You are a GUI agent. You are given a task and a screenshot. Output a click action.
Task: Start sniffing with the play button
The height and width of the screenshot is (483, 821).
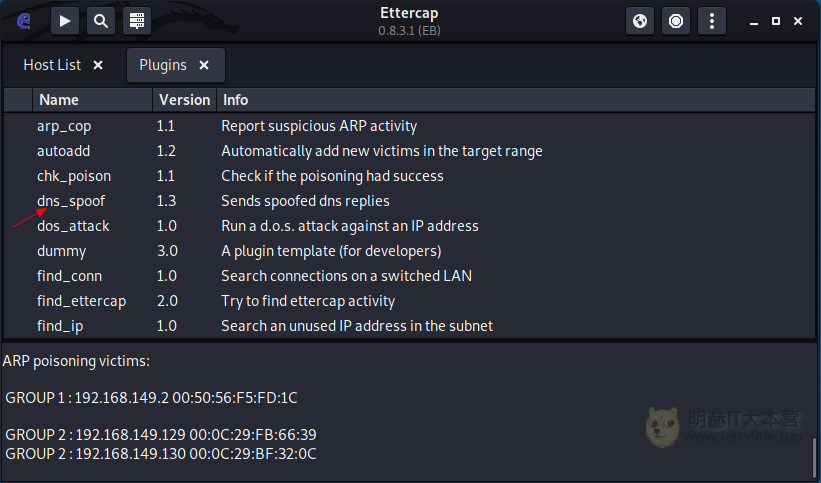pos(65,21)
